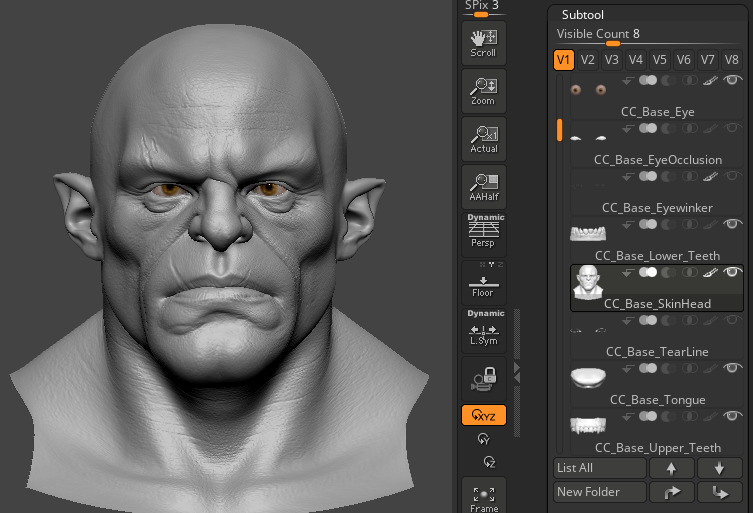753x513 pixels.
Task: Move subtool up with the up arrow
Action: click(x=671, y=468)
